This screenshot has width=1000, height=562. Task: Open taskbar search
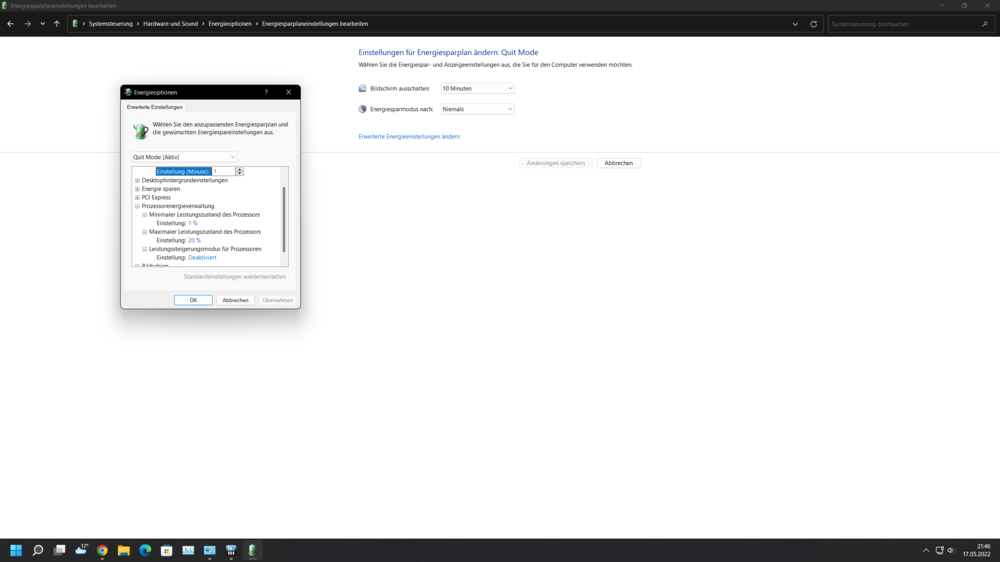point(38,550)
